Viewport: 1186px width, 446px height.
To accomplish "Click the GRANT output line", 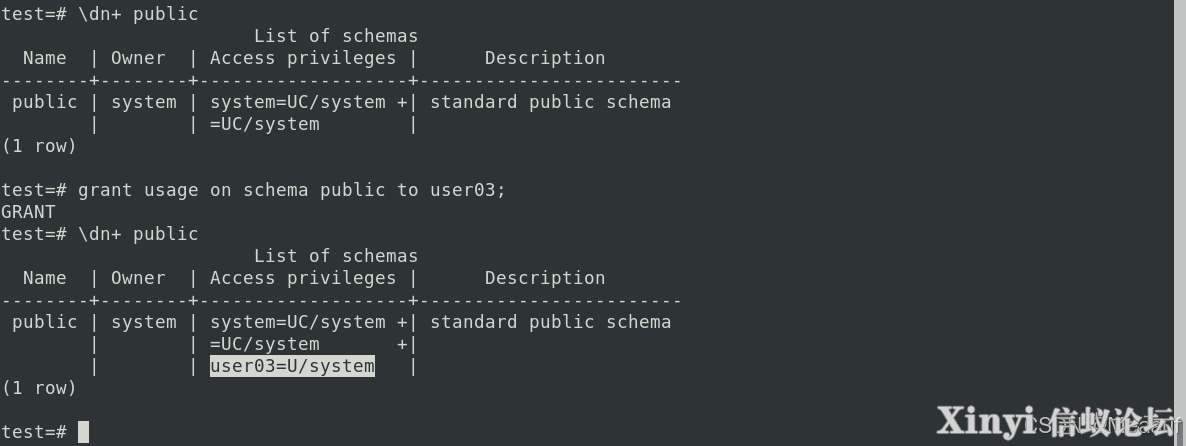I will point(28,212).
